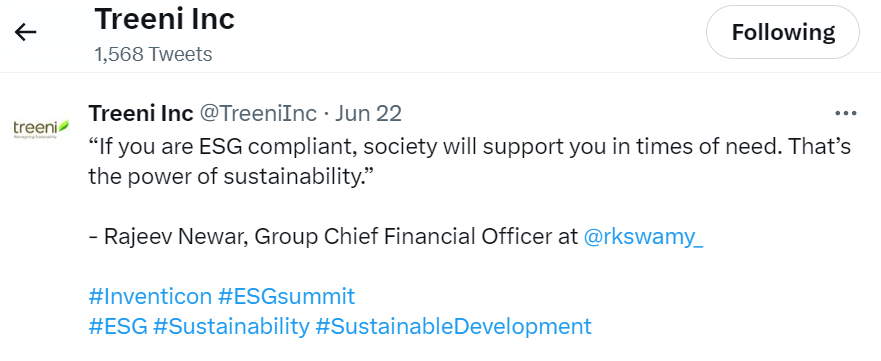This screenshot has height=361, width=881.
Task: Open Treeni Inc display name in tweet
Action: (141, 113)
